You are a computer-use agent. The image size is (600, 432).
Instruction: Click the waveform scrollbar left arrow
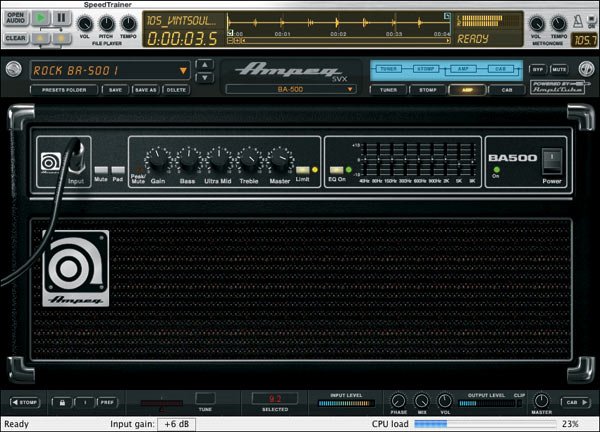243,40
